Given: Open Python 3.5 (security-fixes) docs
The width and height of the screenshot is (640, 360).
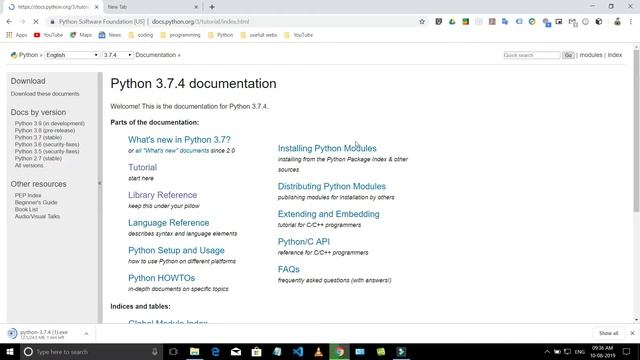Looking at the screenshot, I should [47, 151].
